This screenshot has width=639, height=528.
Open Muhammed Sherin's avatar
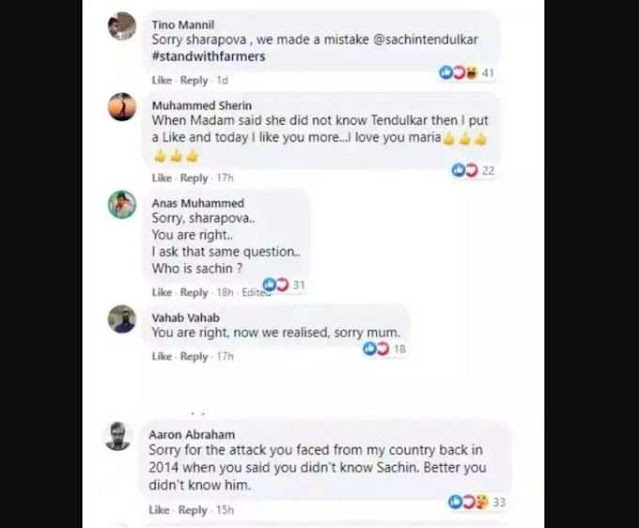(122, 107)
